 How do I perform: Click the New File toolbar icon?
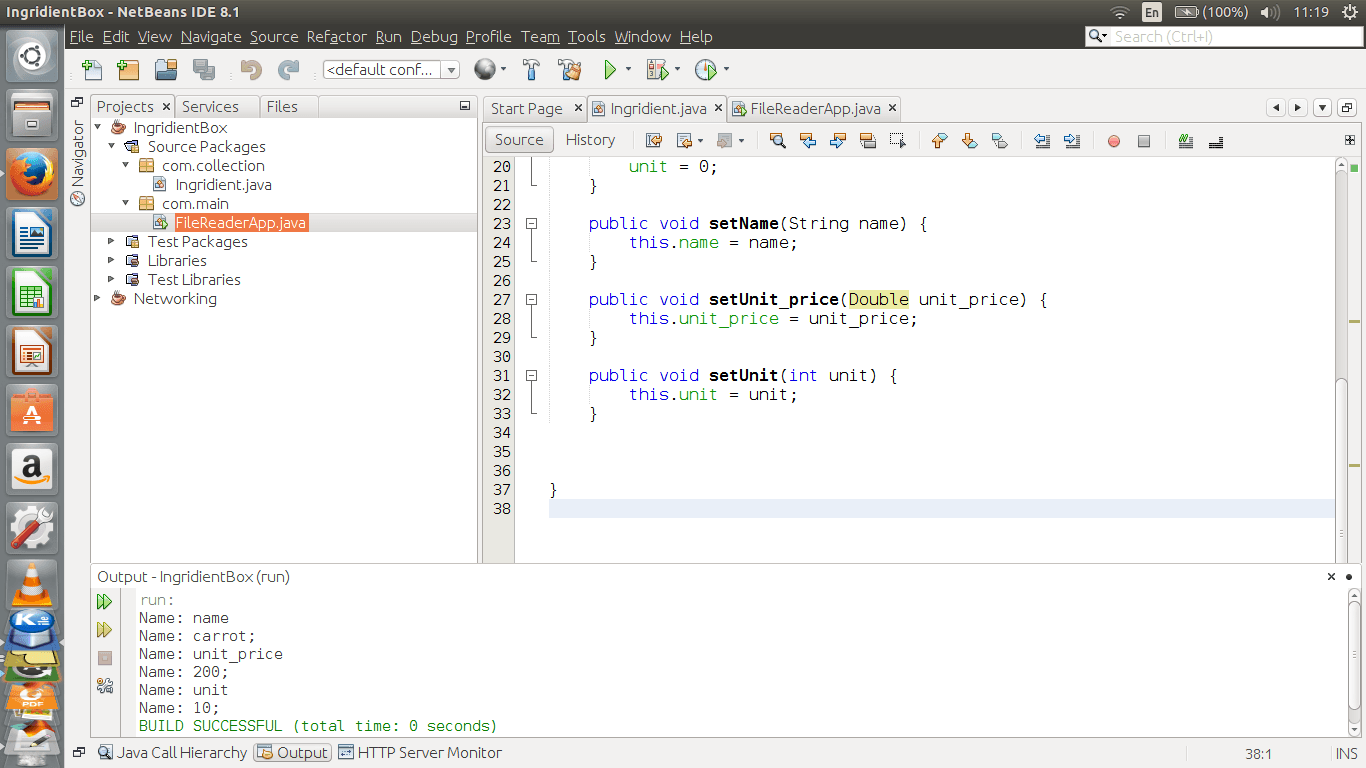[x=92, y=70]
